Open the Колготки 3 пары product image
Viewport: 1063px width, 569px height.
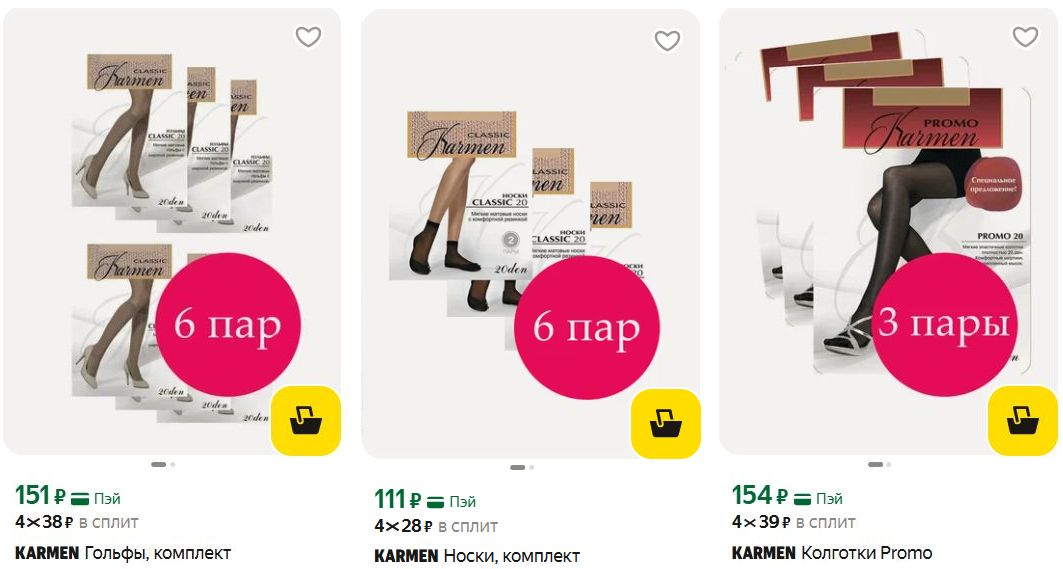point(889,232)
